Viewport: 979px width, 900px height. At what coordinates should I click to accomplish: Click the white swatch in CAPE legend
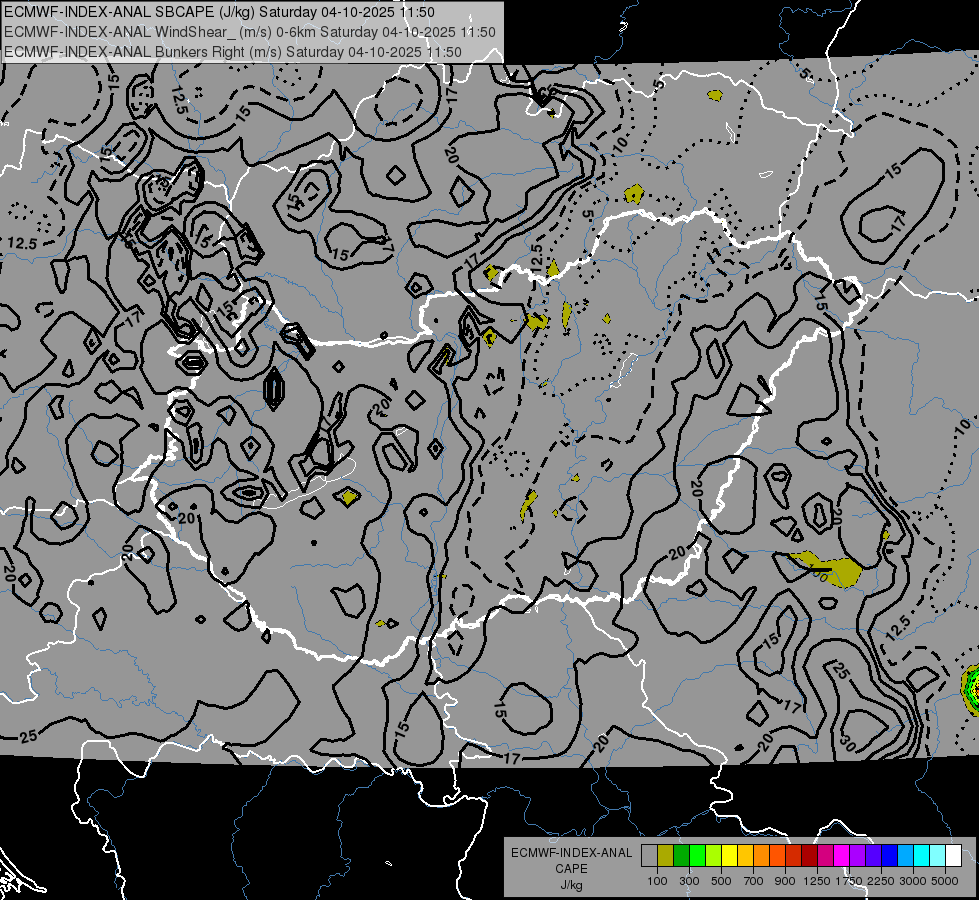pyautogui.click(x=953, y=856)
